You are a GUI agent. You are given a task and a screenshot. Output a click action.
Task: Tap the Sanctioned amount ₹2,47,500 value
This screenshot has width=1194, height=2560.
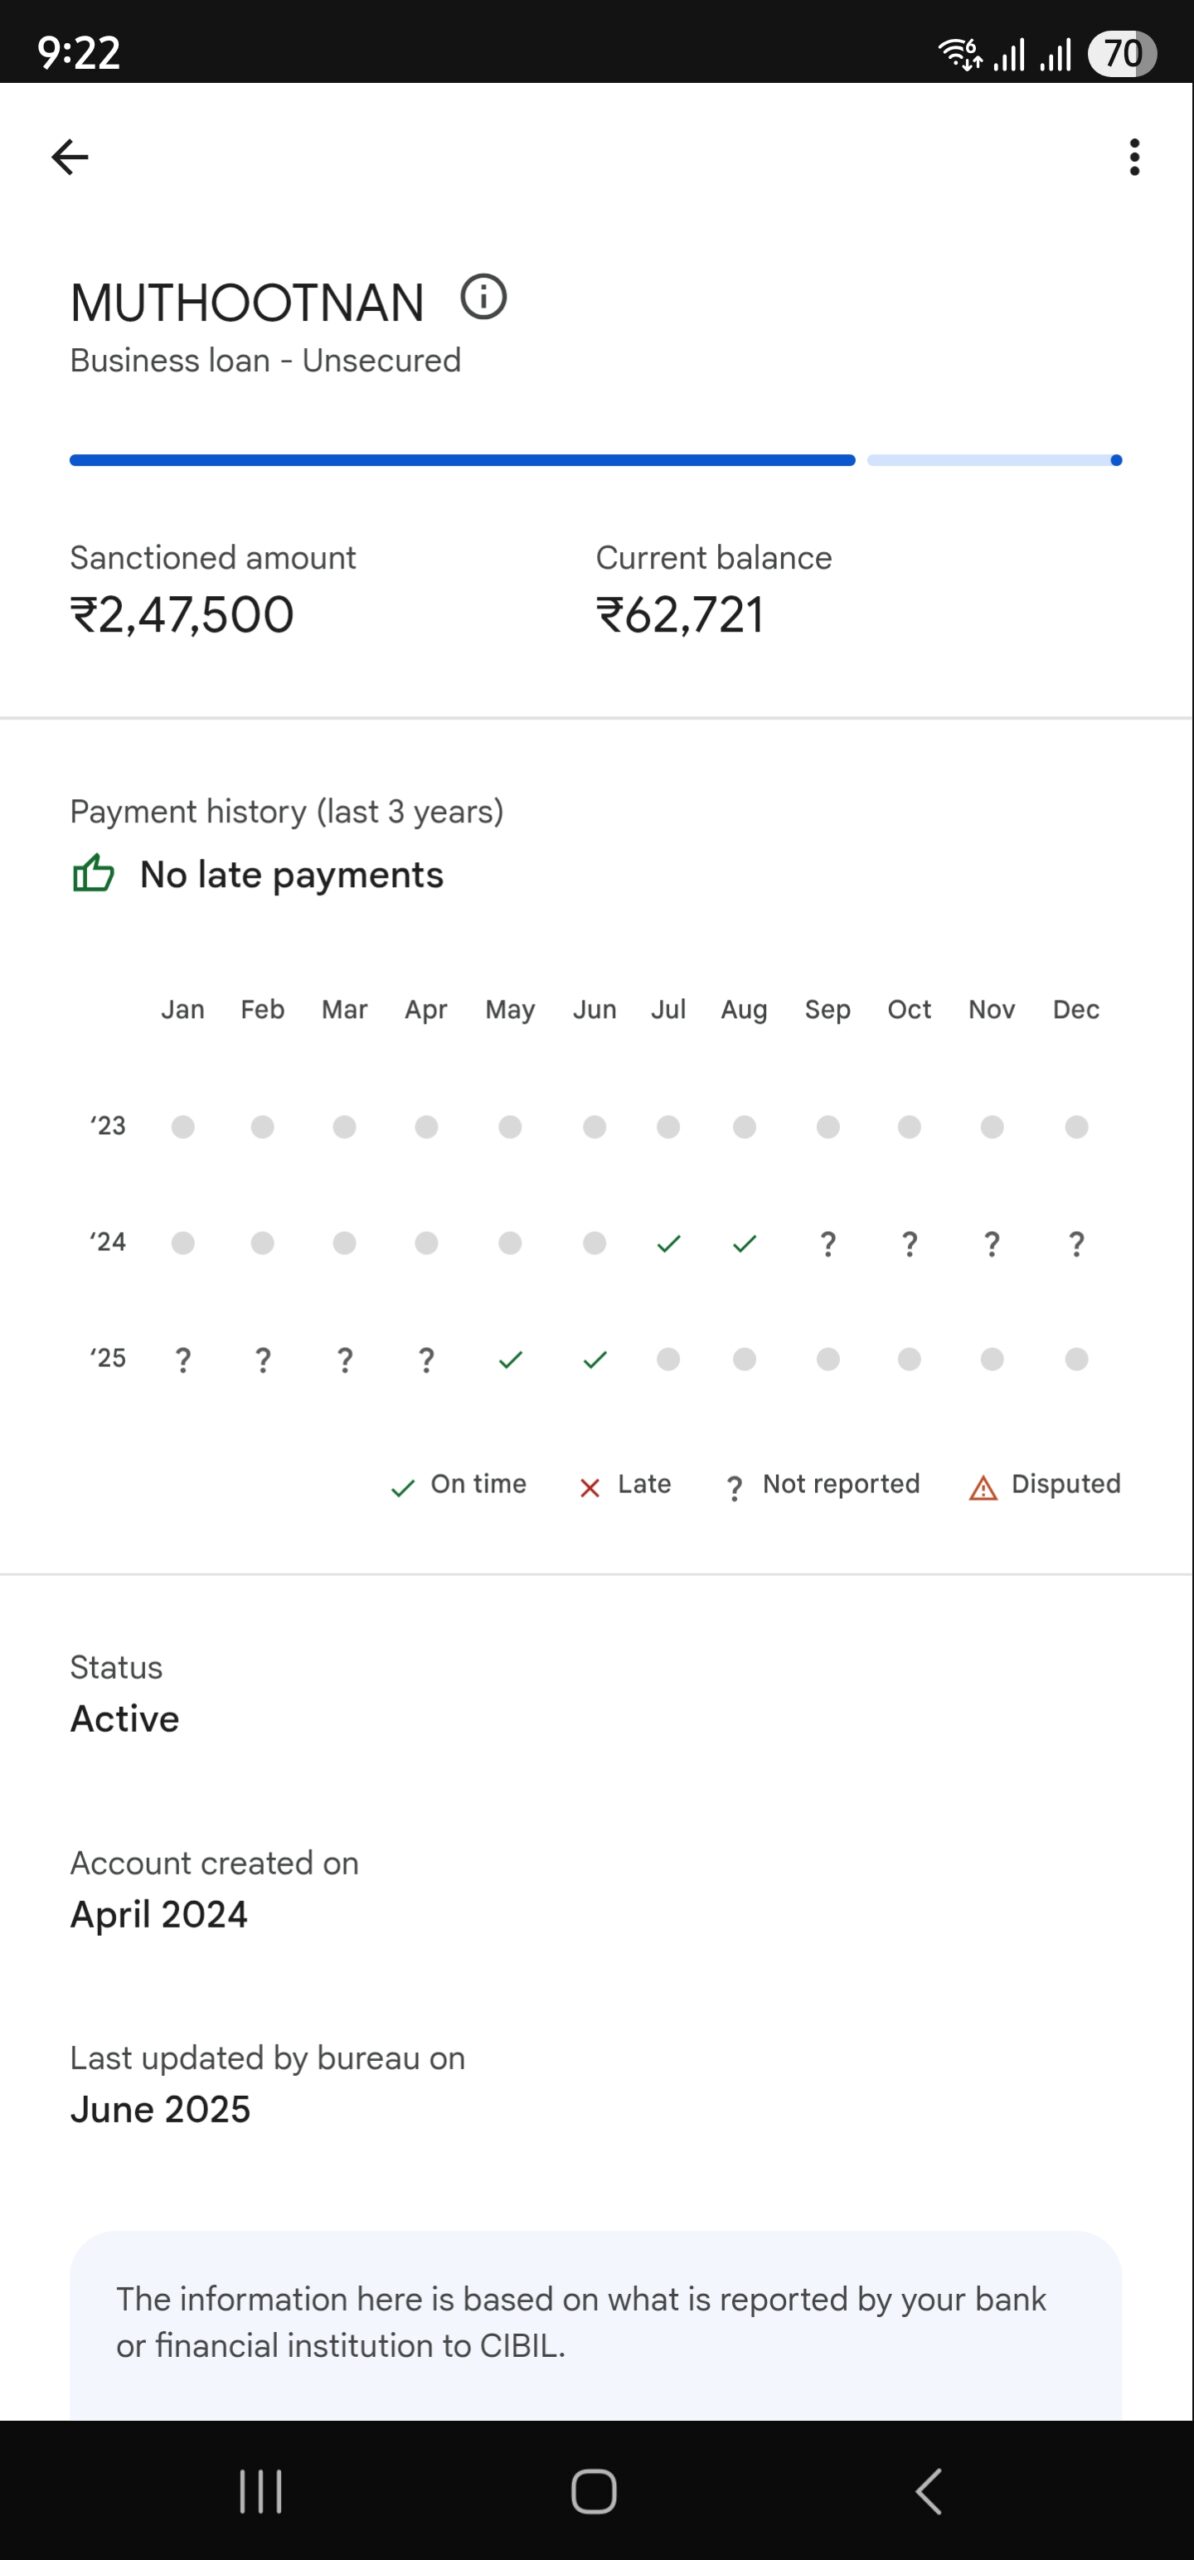click(x=182, y=615)
